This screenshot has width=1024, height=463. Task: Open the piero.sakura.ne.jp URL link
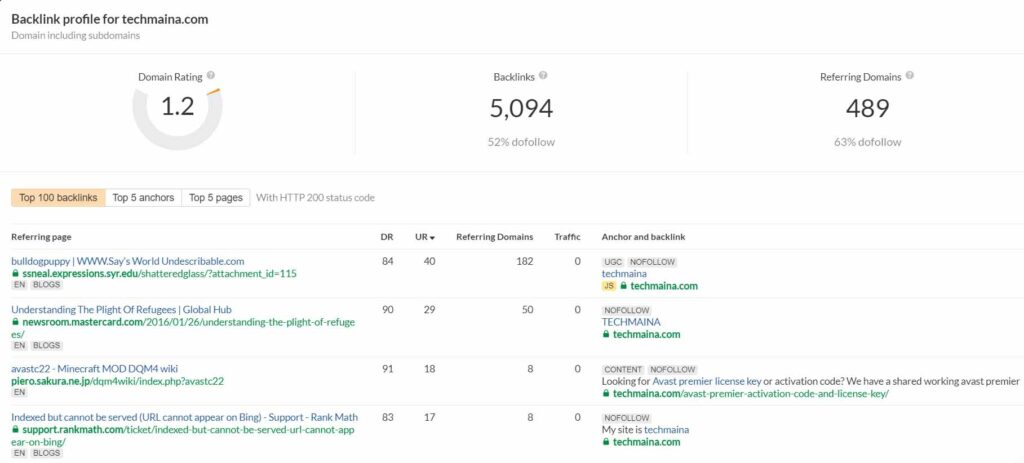[118, 381]
